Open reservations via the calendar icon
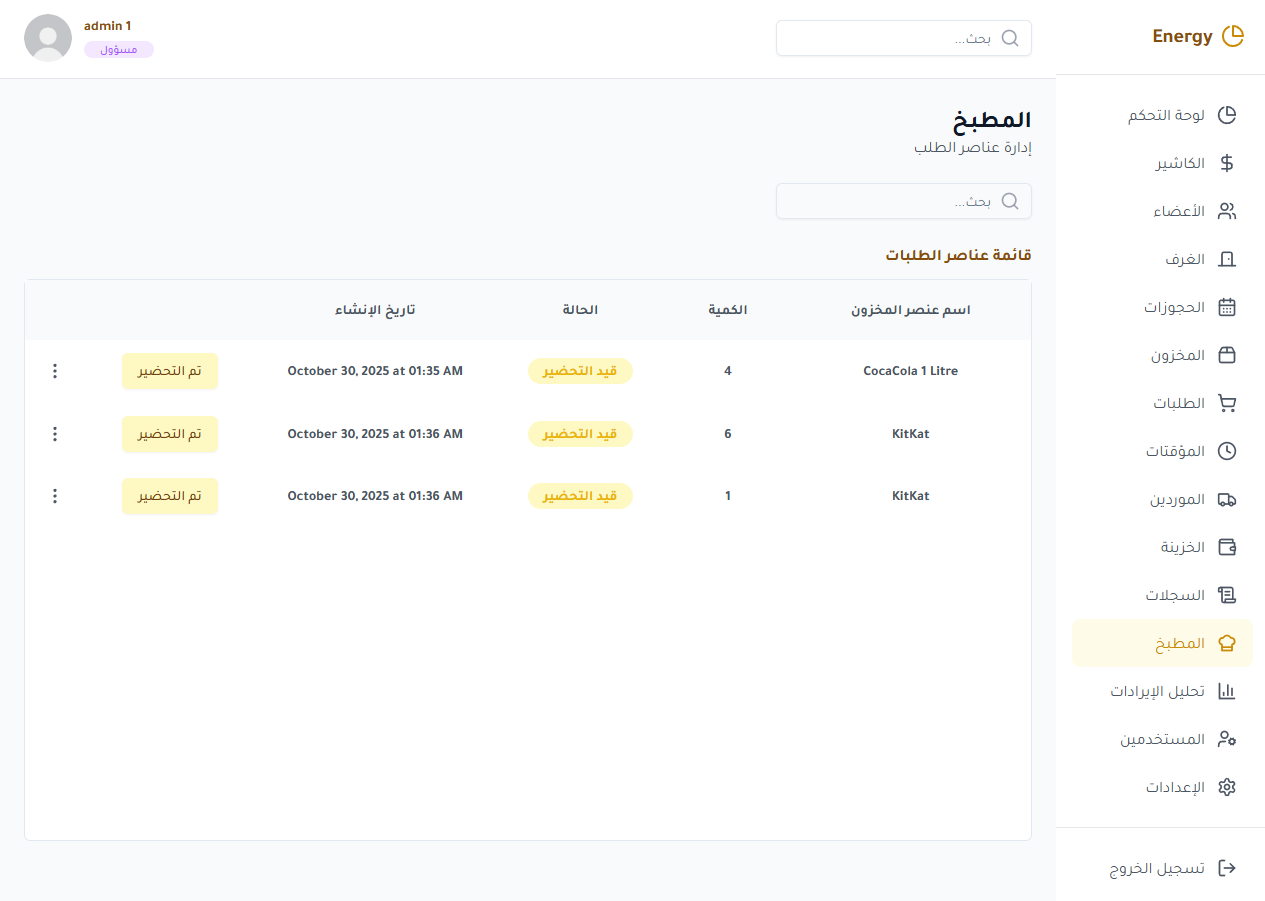 tap(1227, 307)
